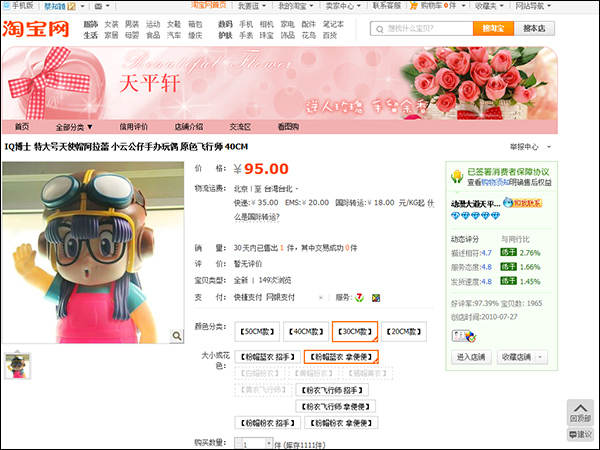Click the magnifier zoom icon on product image
Viewport: 600px width, 450px height.
coord(177,336)
